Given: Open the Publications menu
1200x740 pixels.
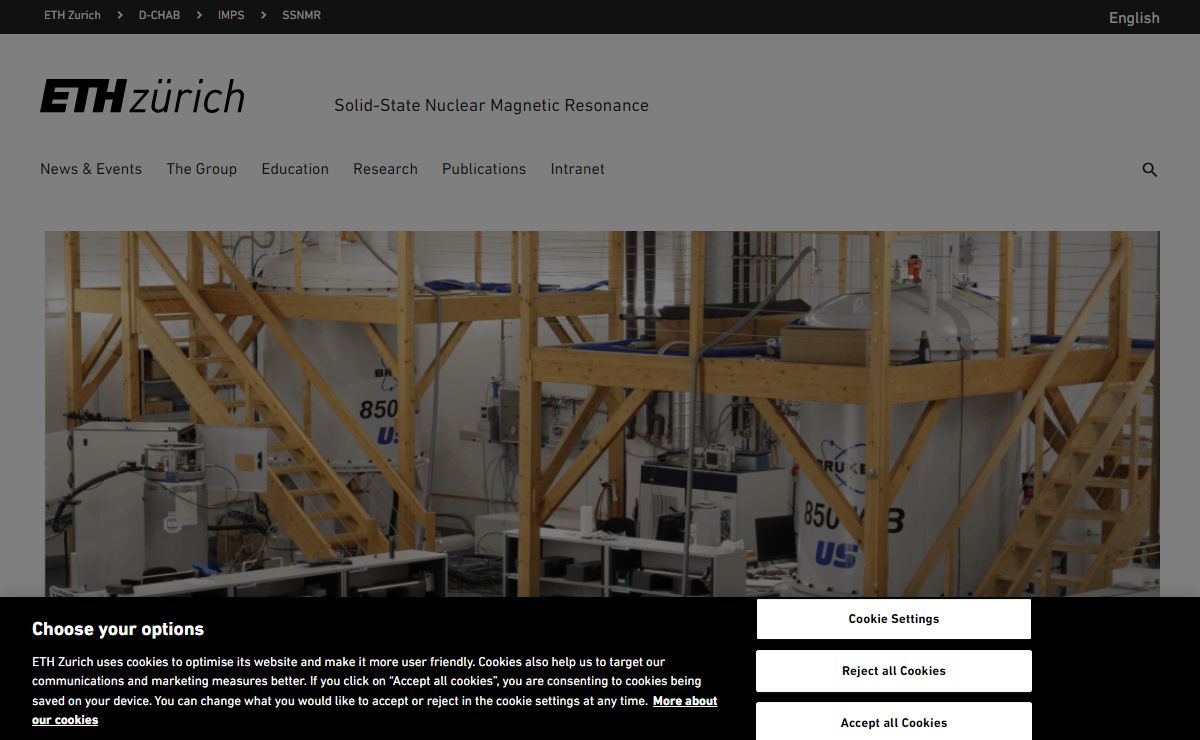Looking at the screenshot, I should [484, 169].
